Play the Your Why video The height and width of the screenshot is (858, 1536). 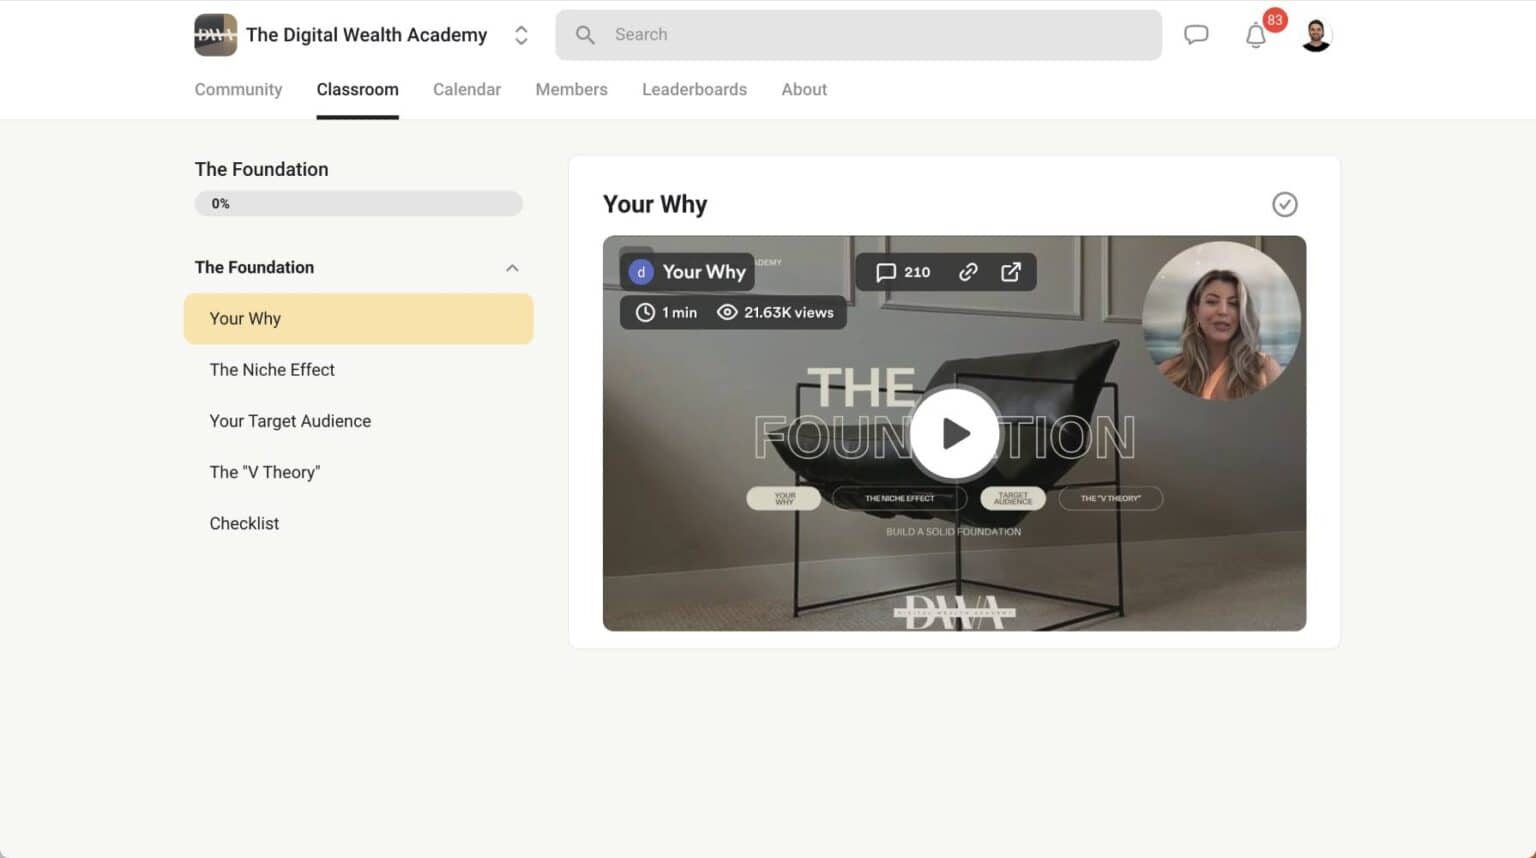pos(954,433)
